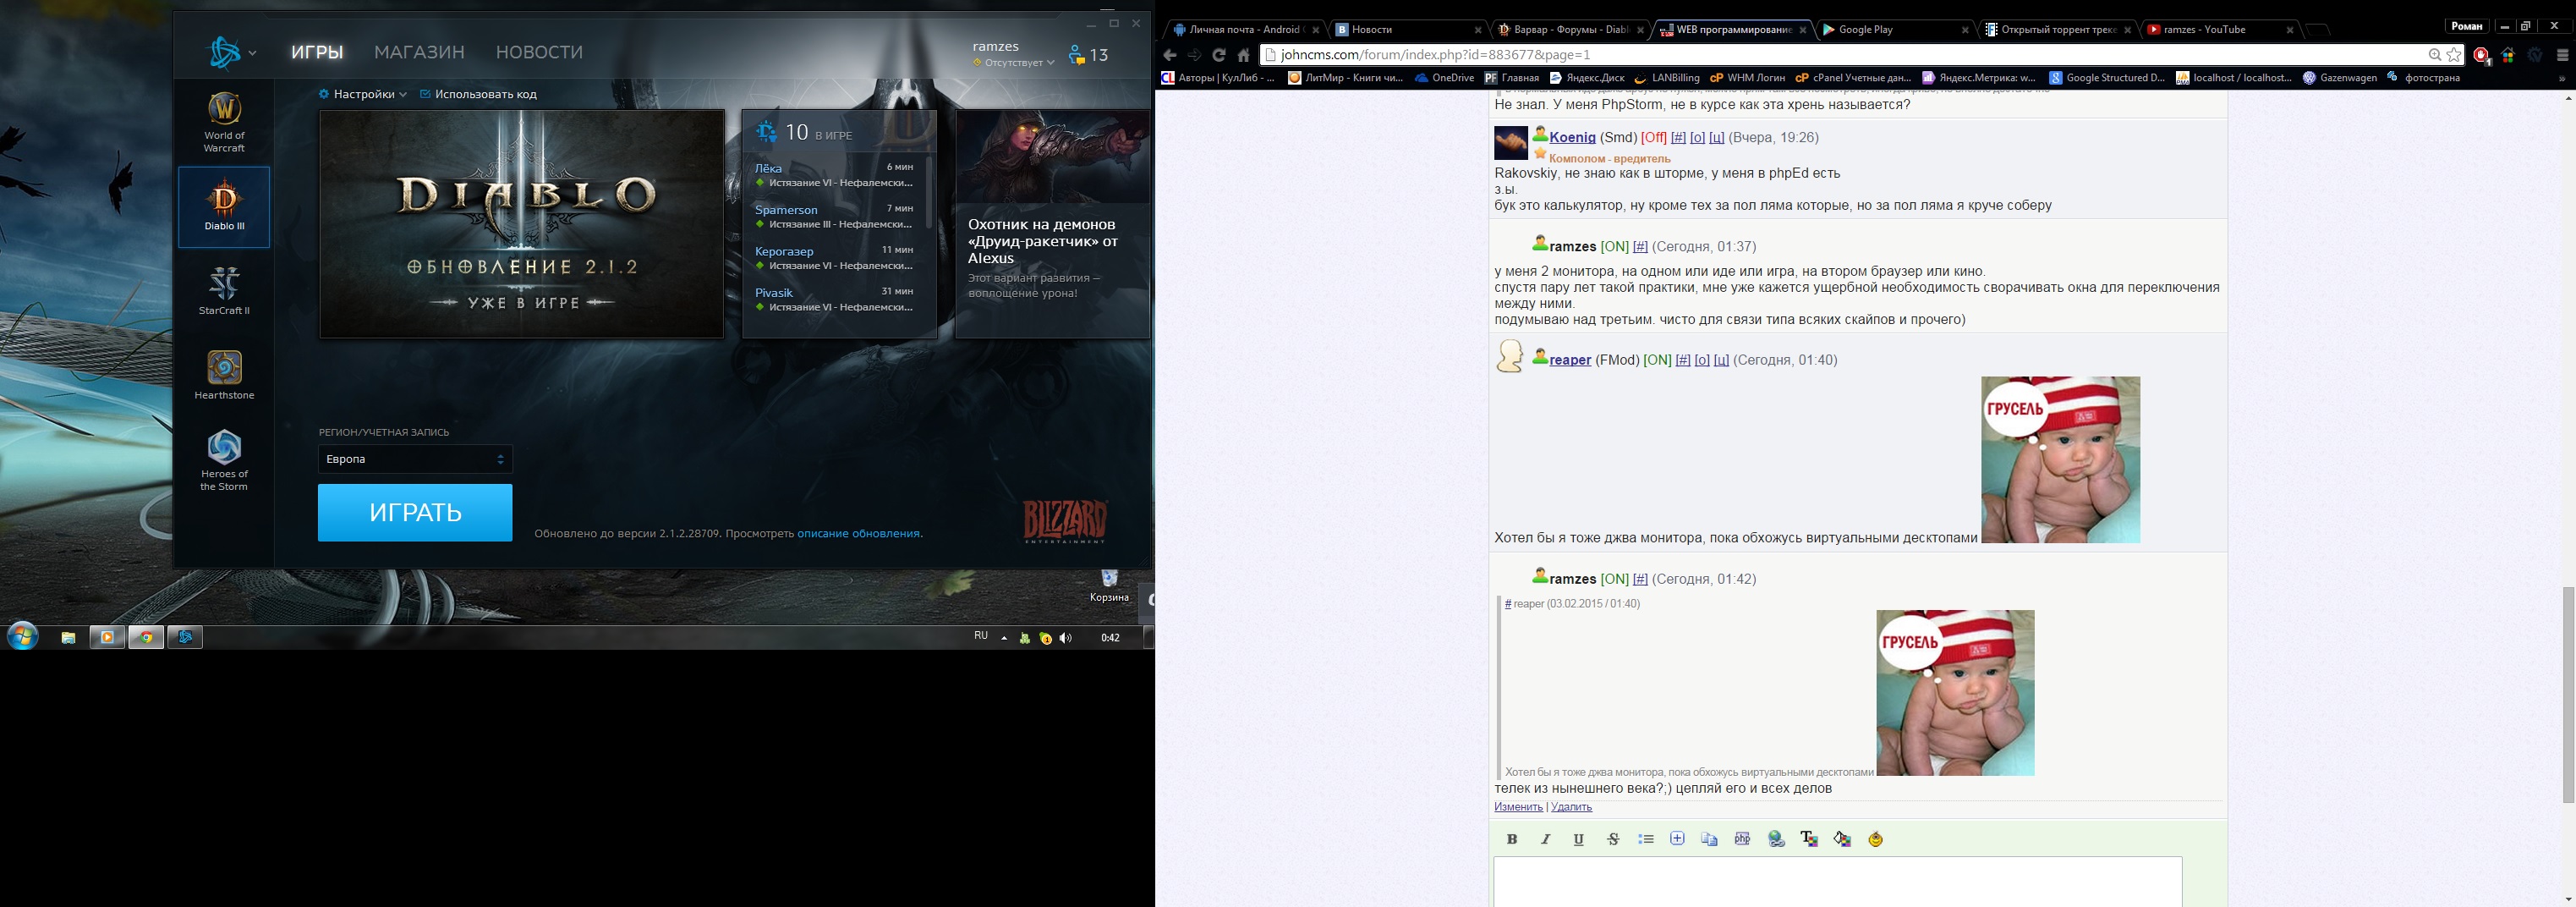The height and width of the screenshot is (907, 2576).
Task: Select the Hearthstone game icon
Action: tap(224, 375)
